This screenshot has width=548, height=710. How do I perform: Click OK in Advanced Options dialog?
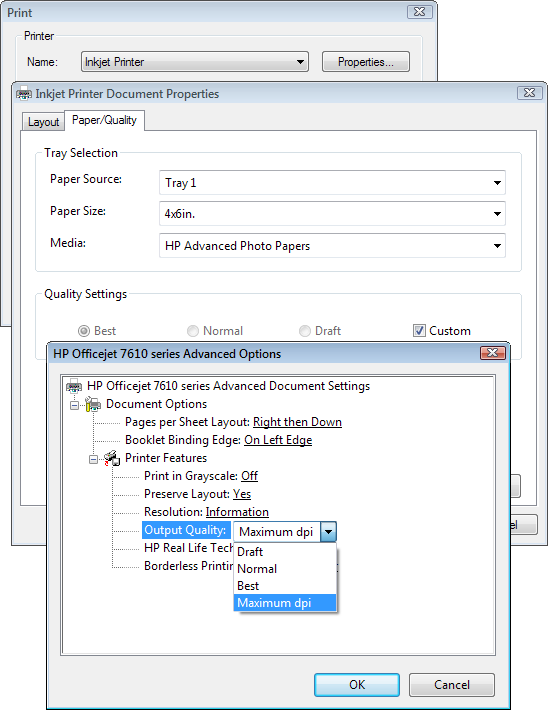coord(357,685)
